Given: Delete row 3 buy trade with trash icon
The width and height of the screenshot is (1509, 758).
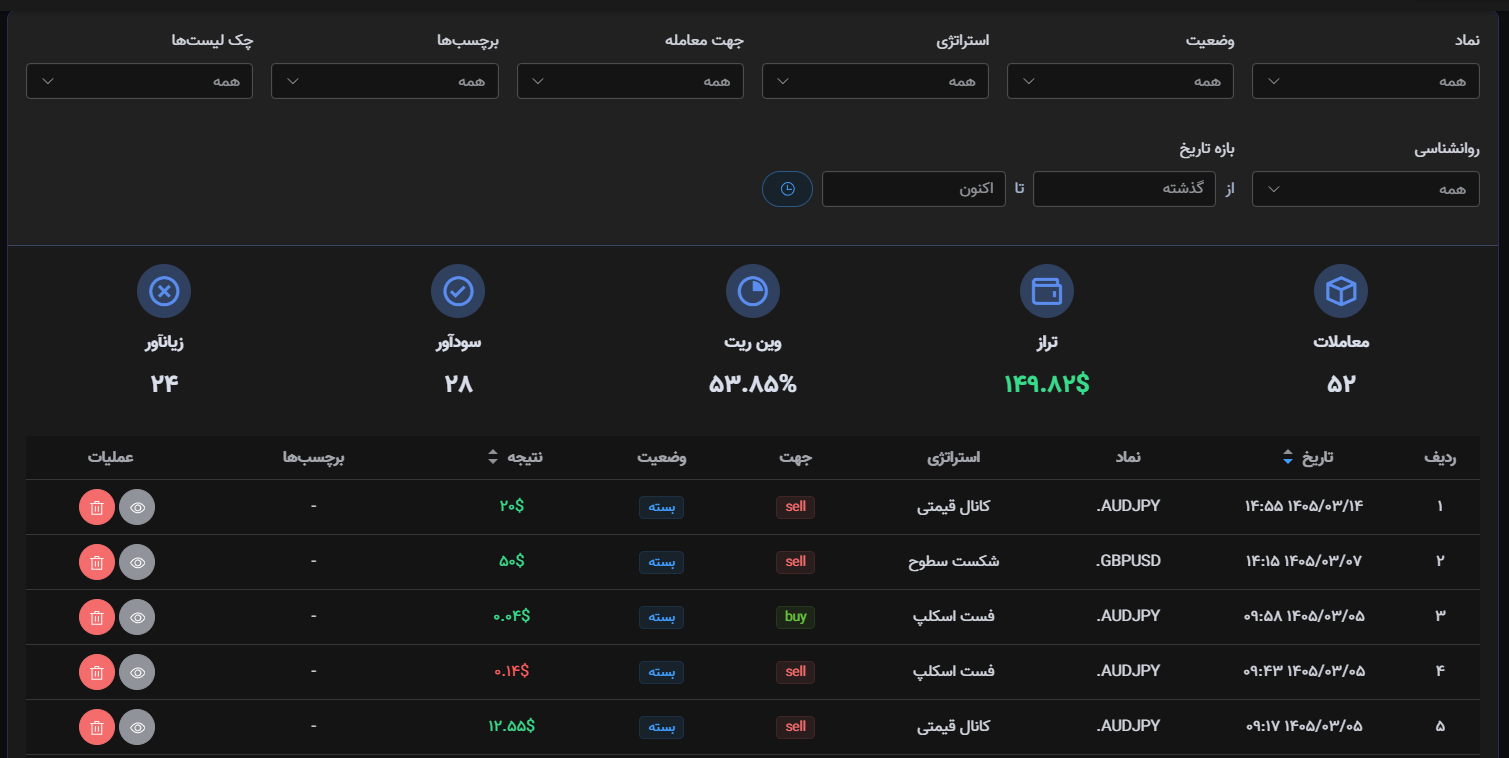Looking at the screenshot, I should coord(97,618).
